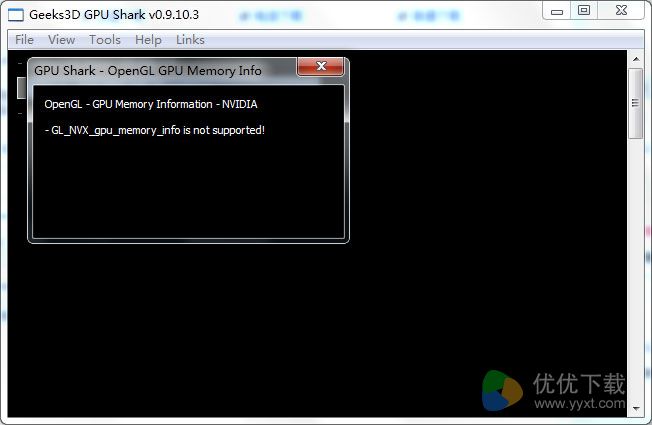This screenshot has height=425, width=652.
Task: Minimize the GPU Shark main window
Action: [557, 11]
